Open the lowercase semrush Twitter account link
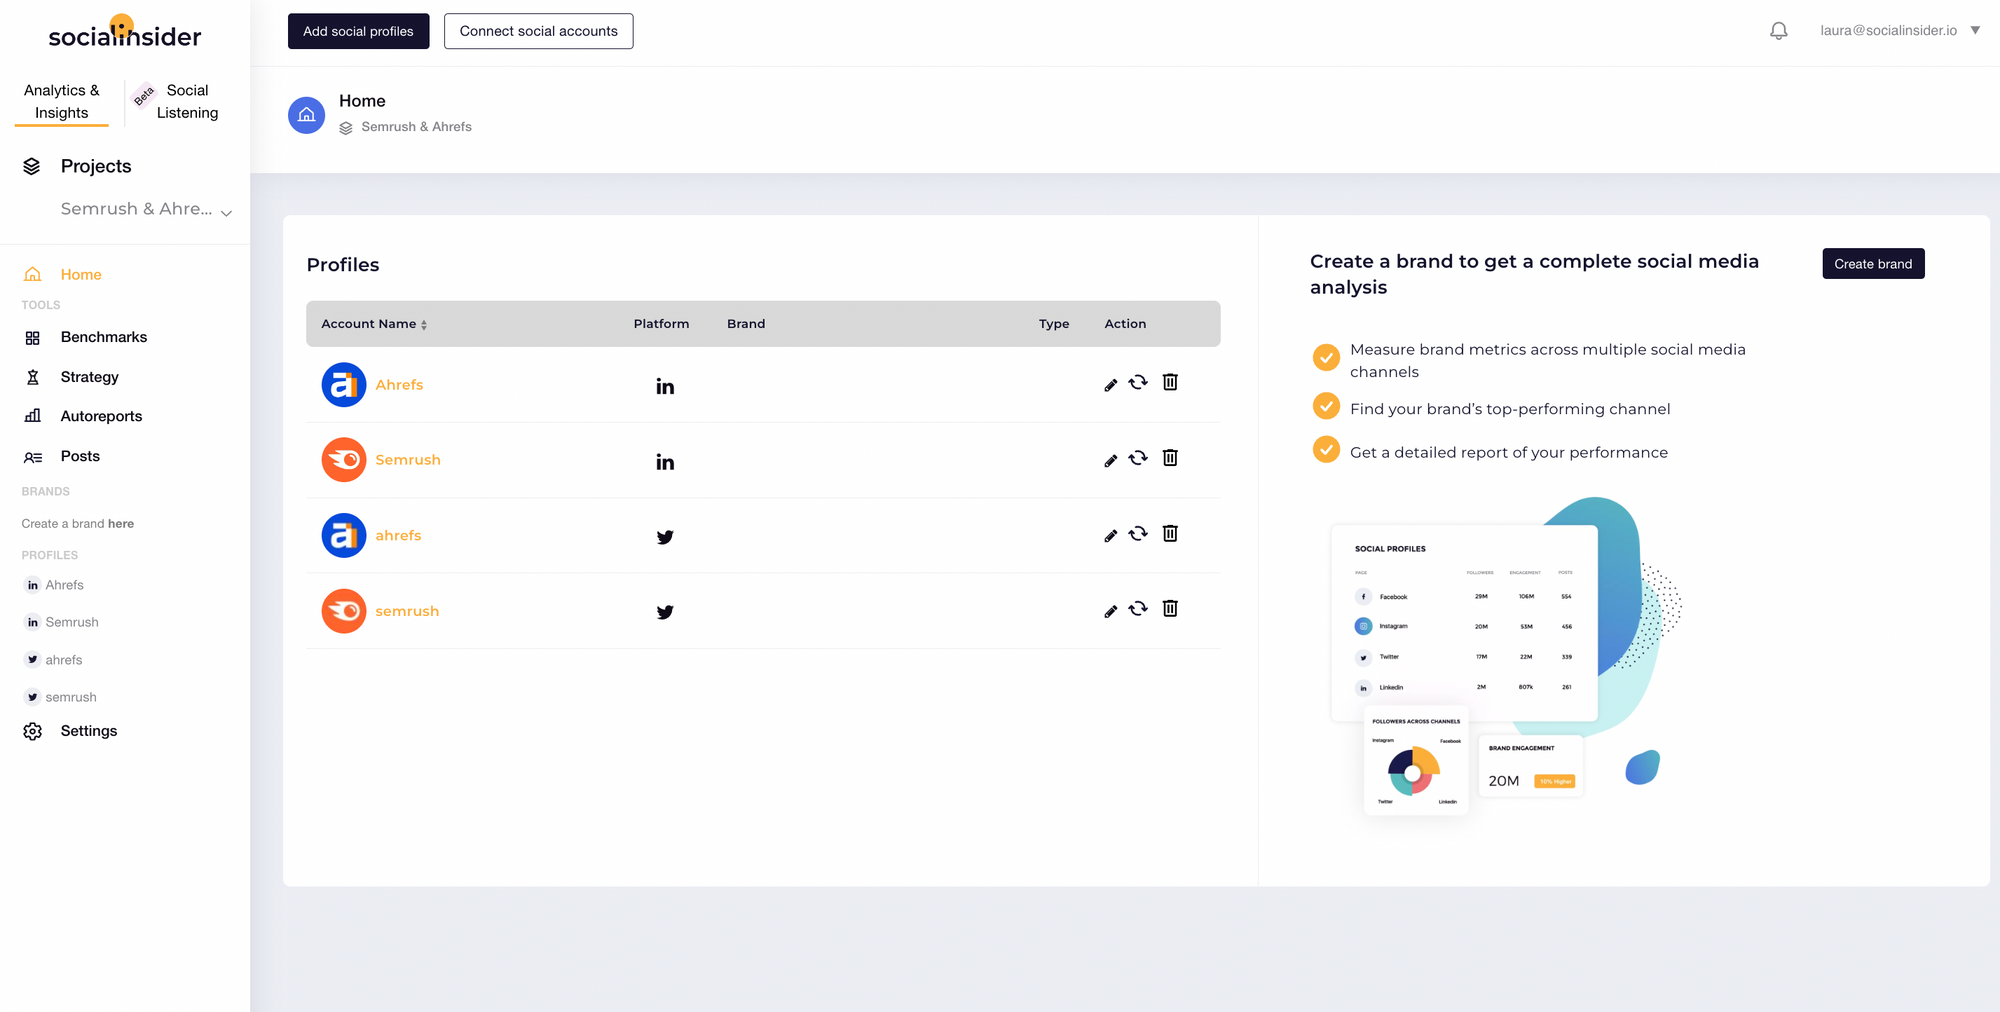Viewport: 2000px width, 1012px height. coord(407,611)
